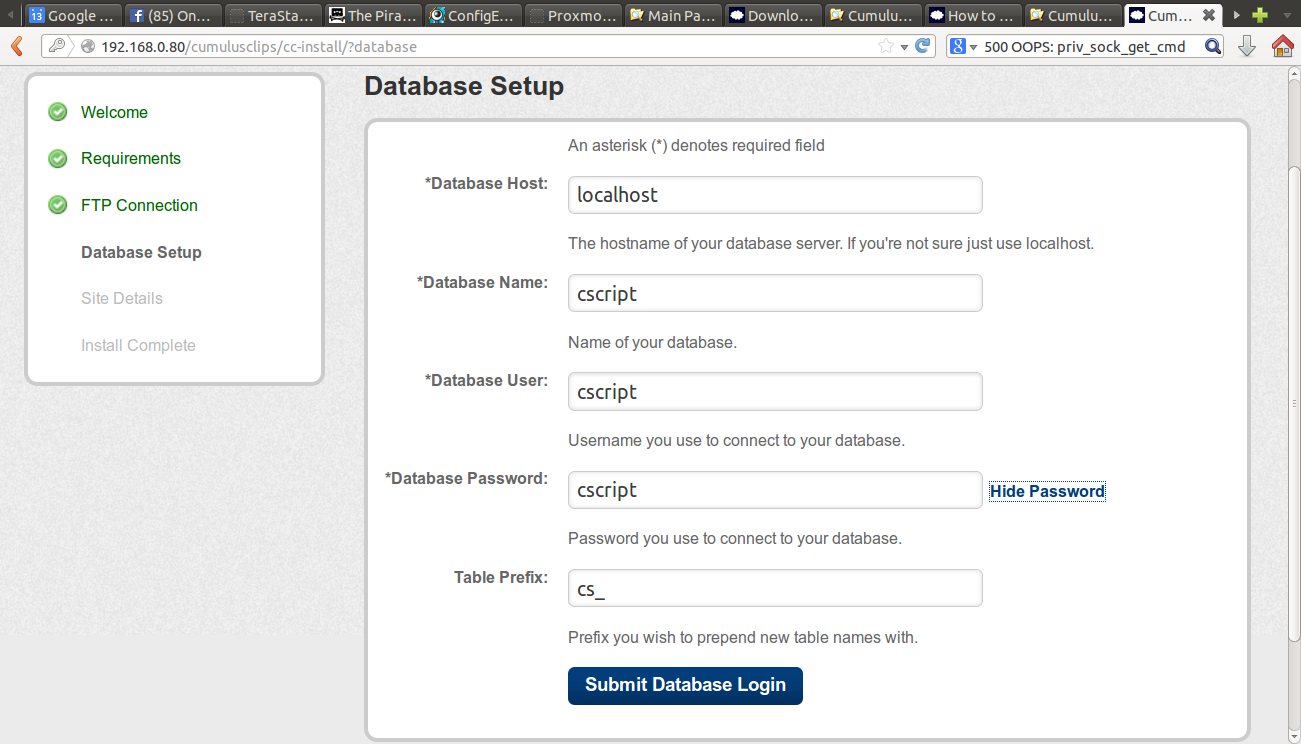Toggle Hide Password link
The width and height of the screenshot is (1301, 744).
1047,491
